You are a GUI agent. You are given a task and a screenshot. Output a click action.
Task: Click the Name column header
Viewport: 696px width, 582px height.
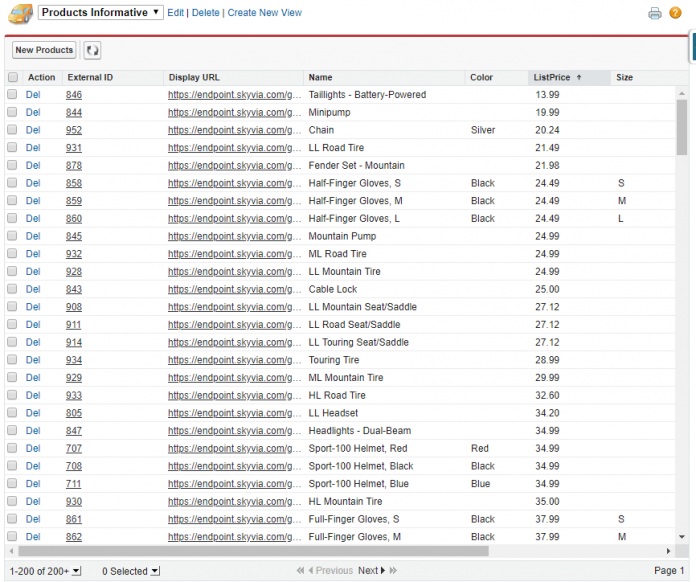pyautogui.click(x=321, y=77)
